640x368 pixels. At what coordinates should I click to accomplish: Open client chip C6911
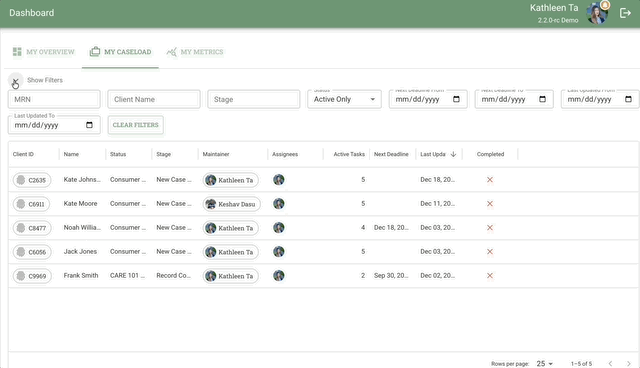click(x=31, y=204)
